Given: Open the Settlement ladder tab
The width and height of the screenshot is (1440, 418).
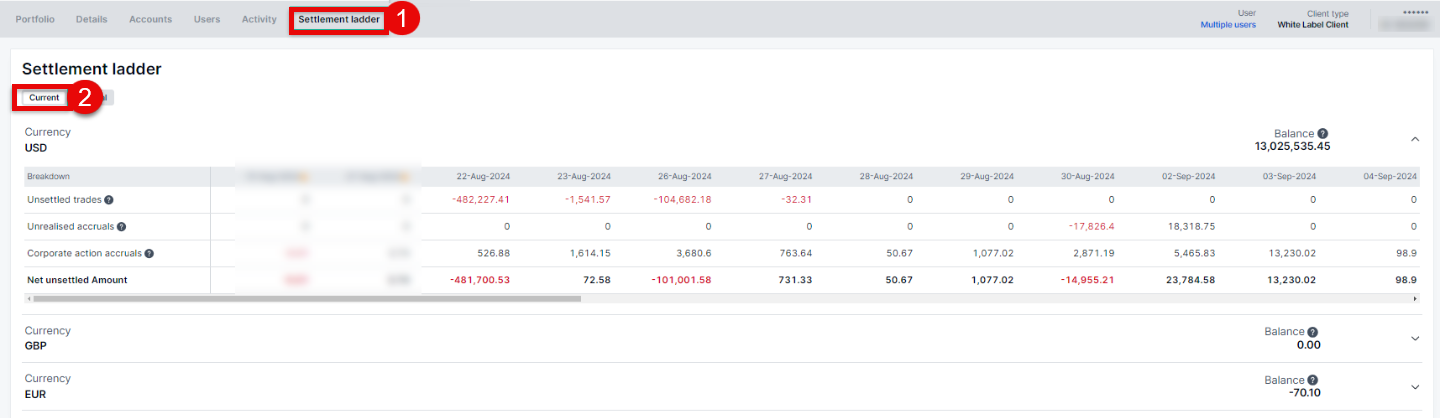Looking at the screenshot, I should click(339, 19).
